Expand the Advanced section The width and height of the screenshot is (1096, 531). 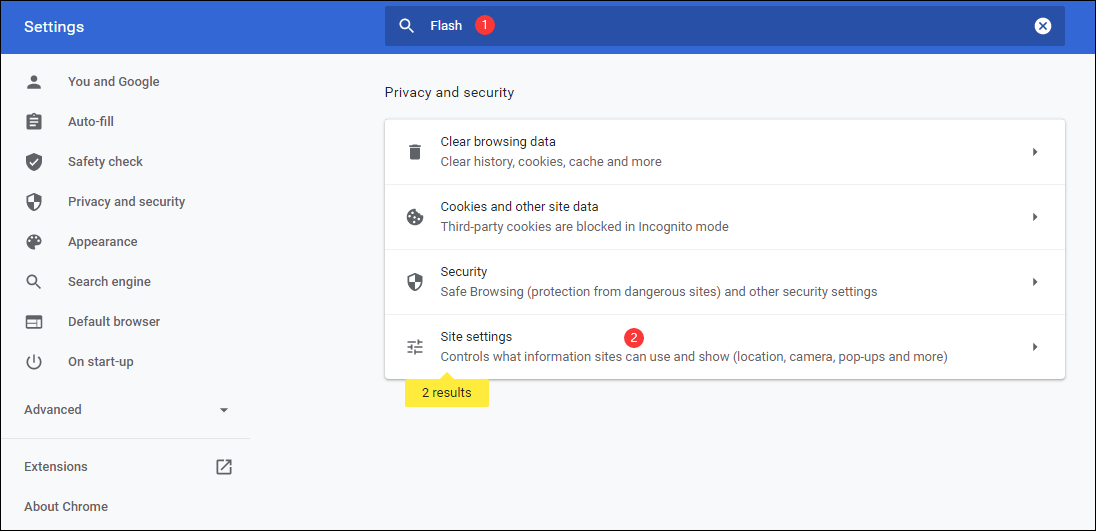pos(224,410)
